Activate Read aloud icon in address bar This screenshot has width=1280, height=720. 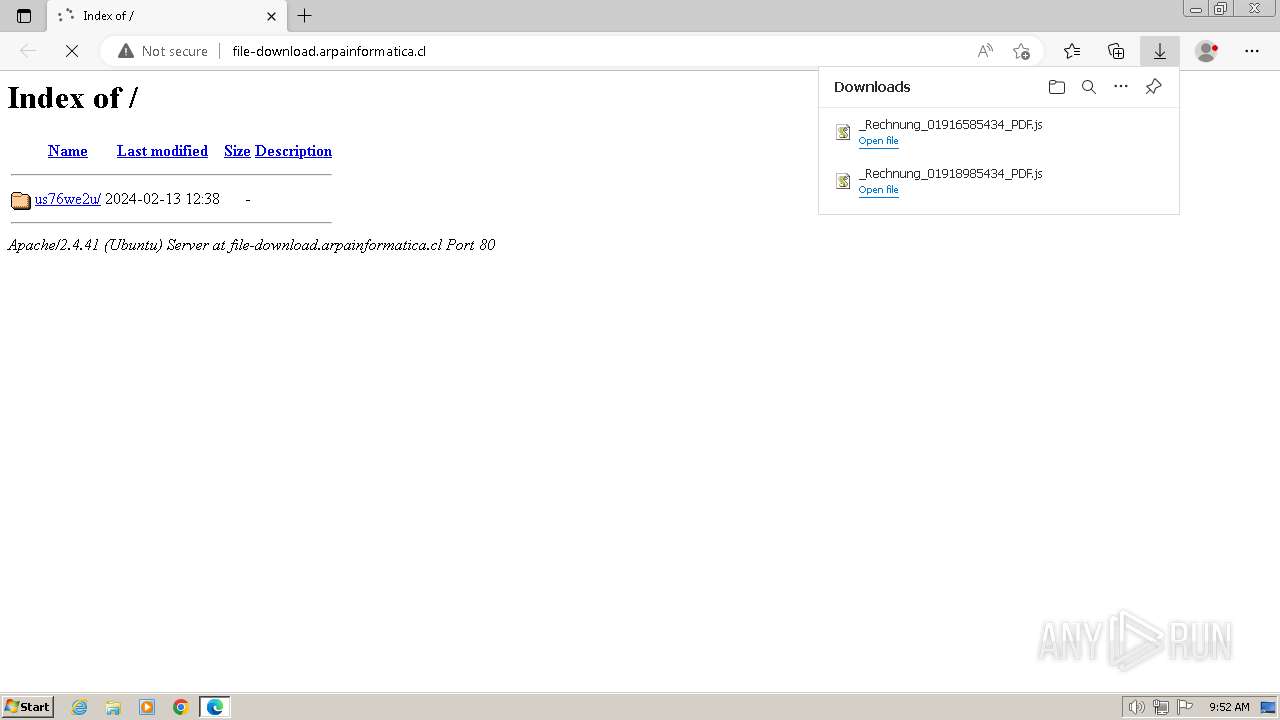point(985,51)
